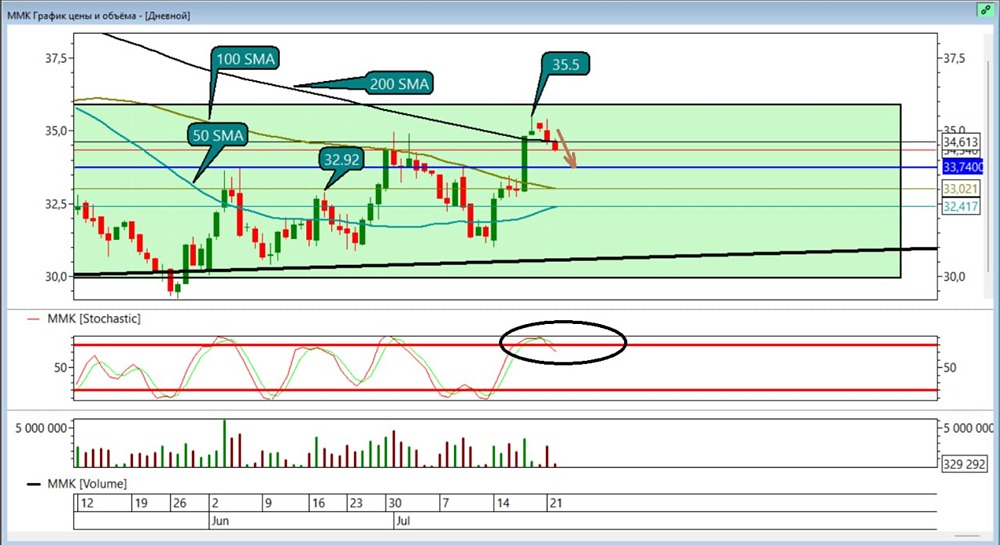Click the tallest green volume bar
This screenshot has height=545, width=1000.
point(224,444)
